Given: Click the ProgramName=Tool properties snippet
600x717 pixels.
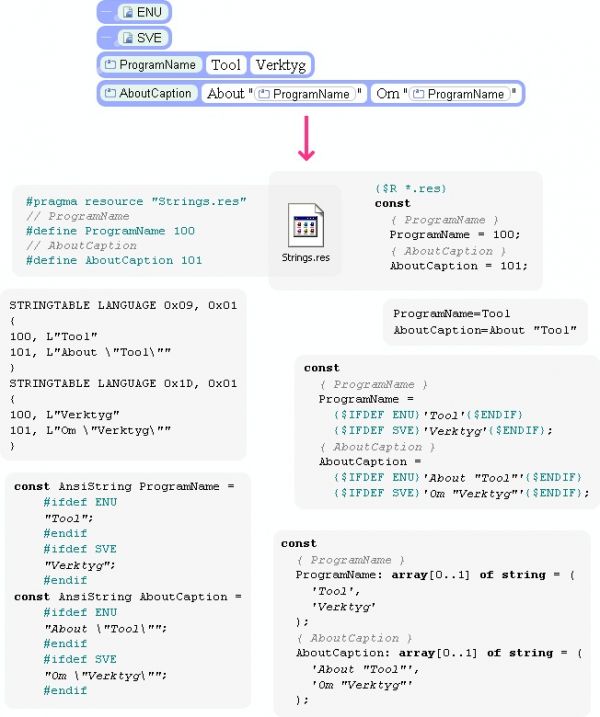Looking at the screenshot, I should [485, 322].
